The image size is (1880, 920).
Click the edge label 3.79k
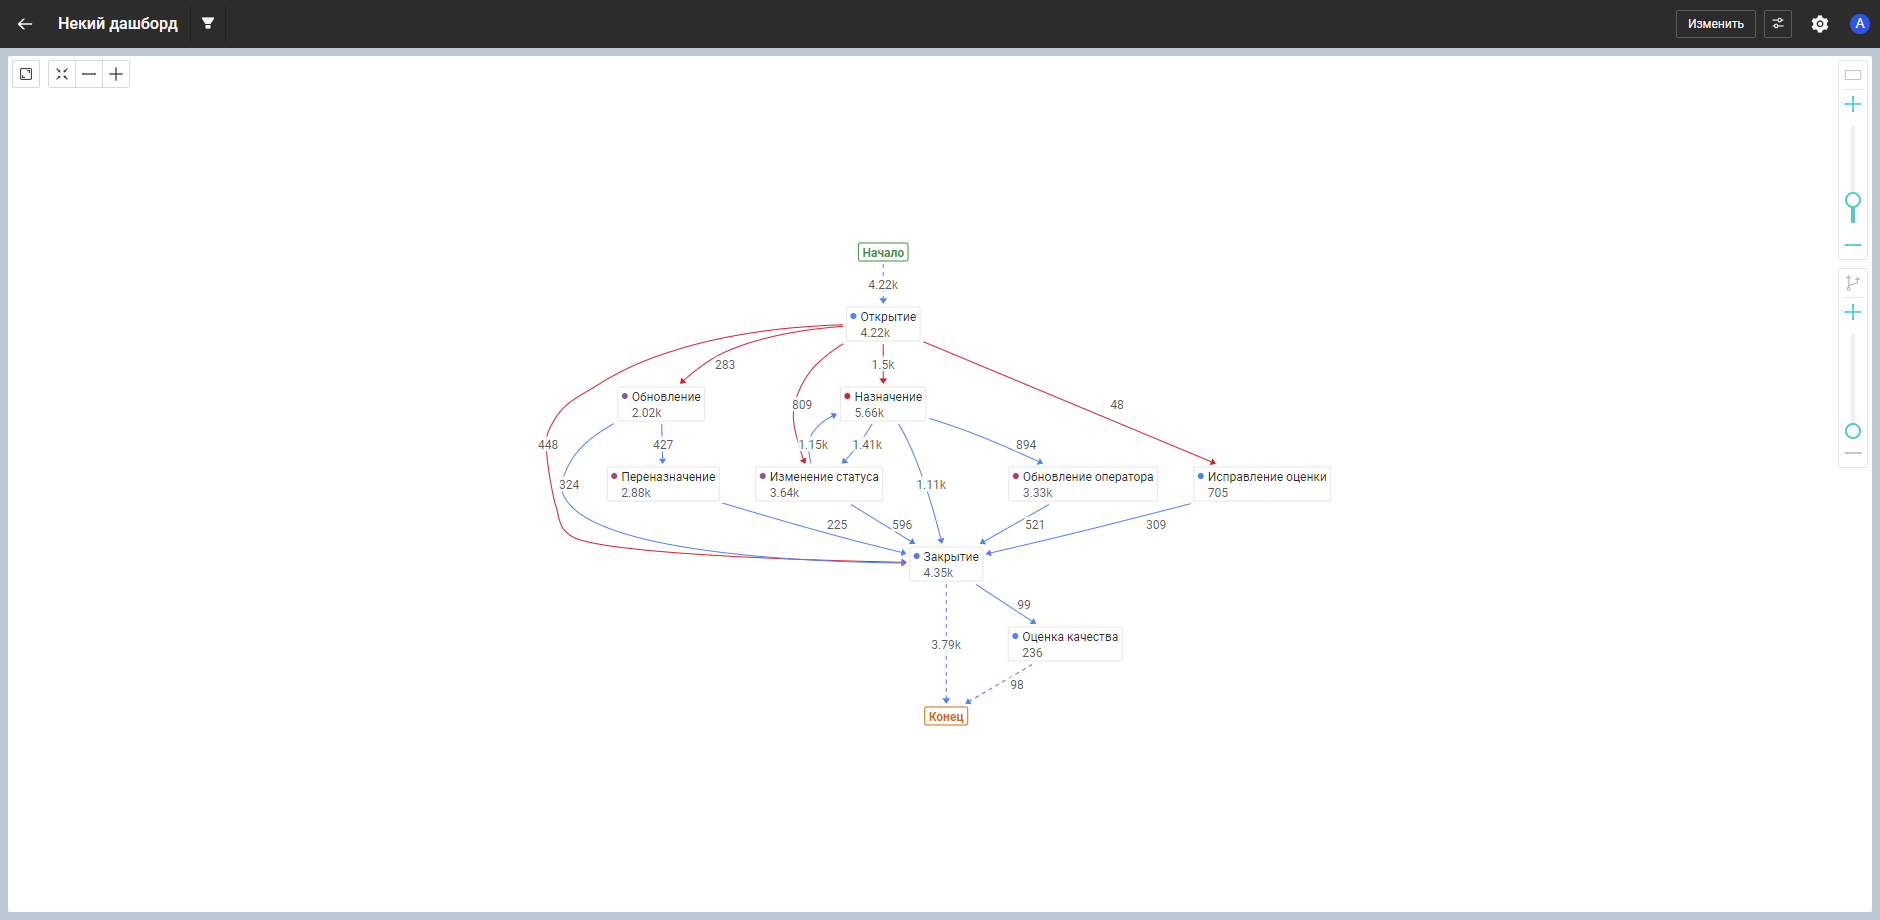pyautogui.click(x=946, y=645)
